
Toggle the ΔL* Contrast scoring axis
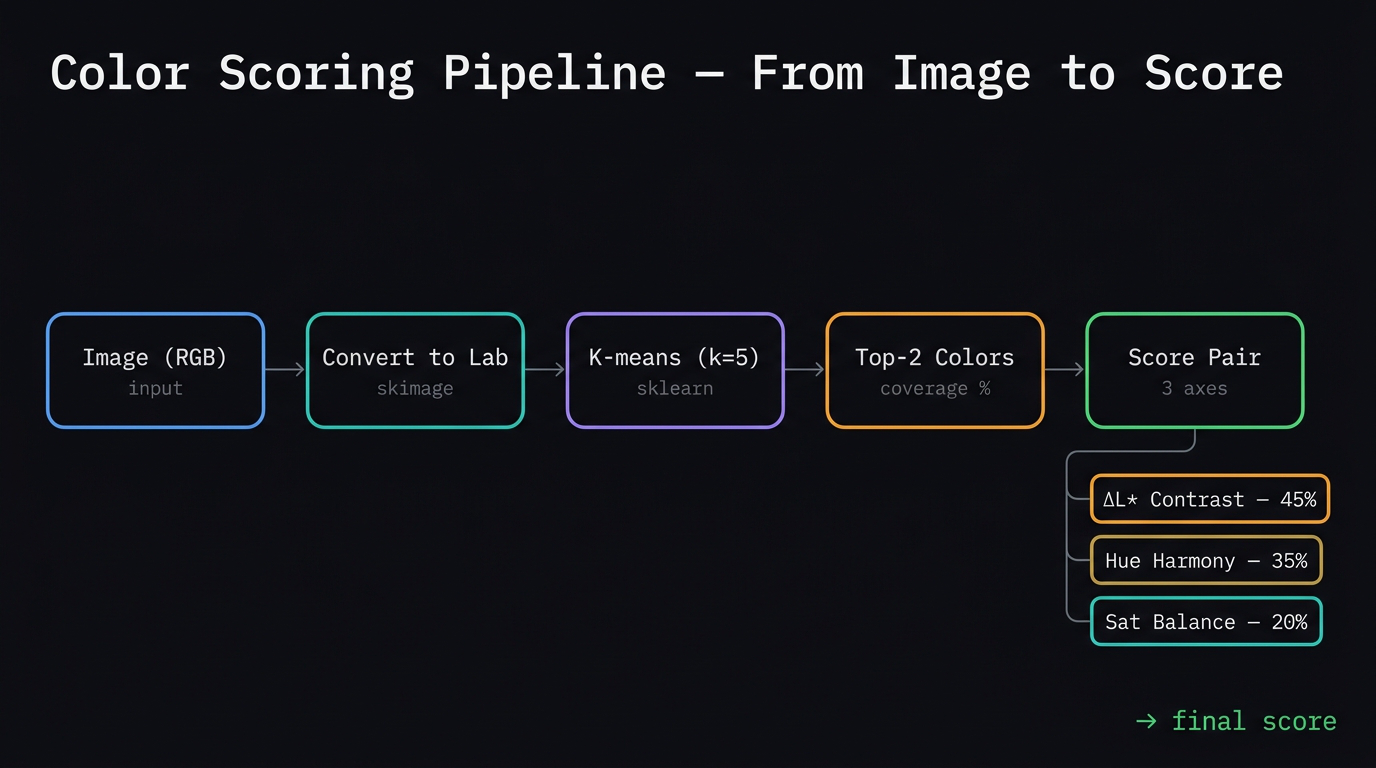point(1209,499)
